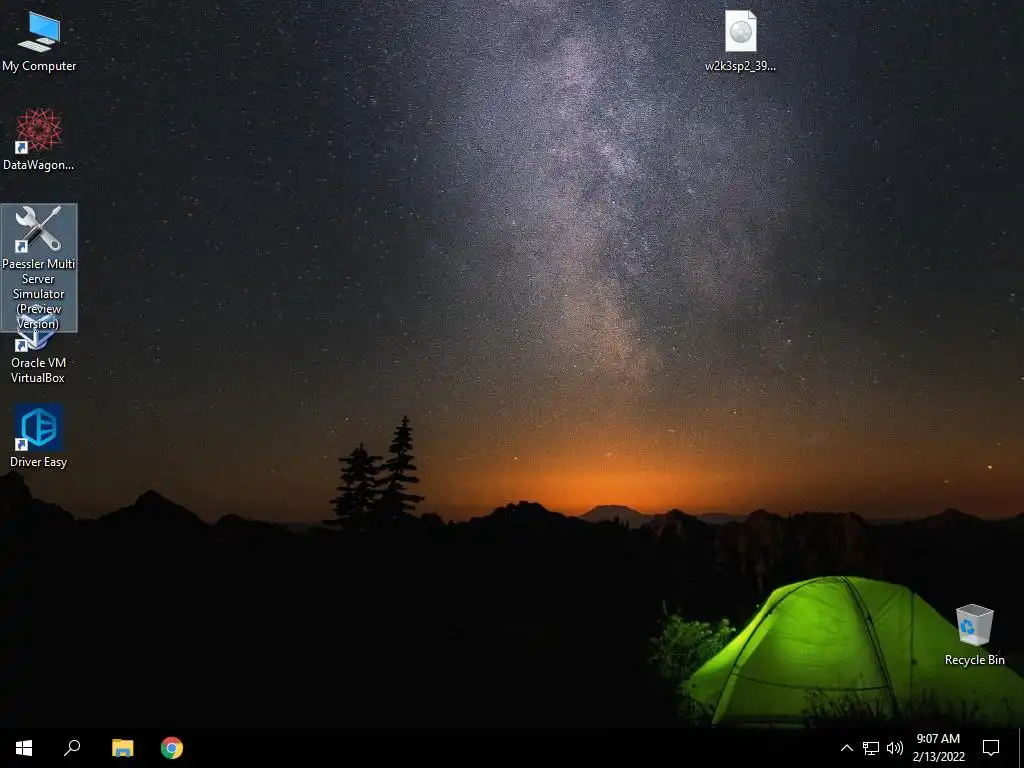1024x768 pixels.
Task: Expand the hidden system tray icons chevron
Action: pyautogui.click(x=846, y=748)
